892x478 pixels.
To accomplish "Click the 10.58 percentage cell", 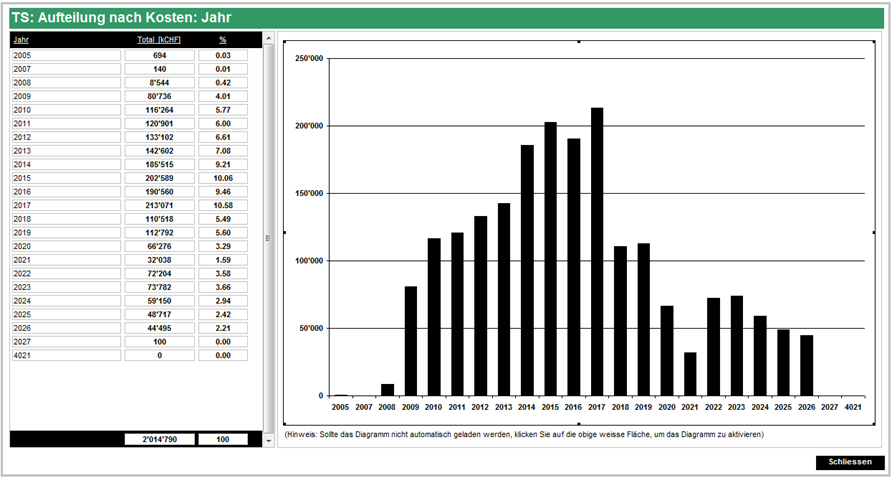I will click(222, 205).
